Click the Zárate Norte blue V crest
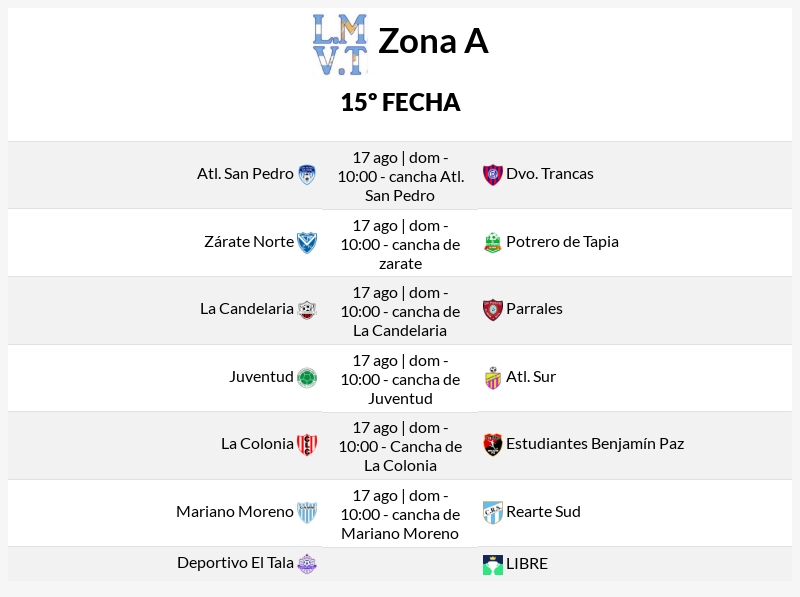Image resolution: width=800 pixels, height=597 pixels. [307, 242]
